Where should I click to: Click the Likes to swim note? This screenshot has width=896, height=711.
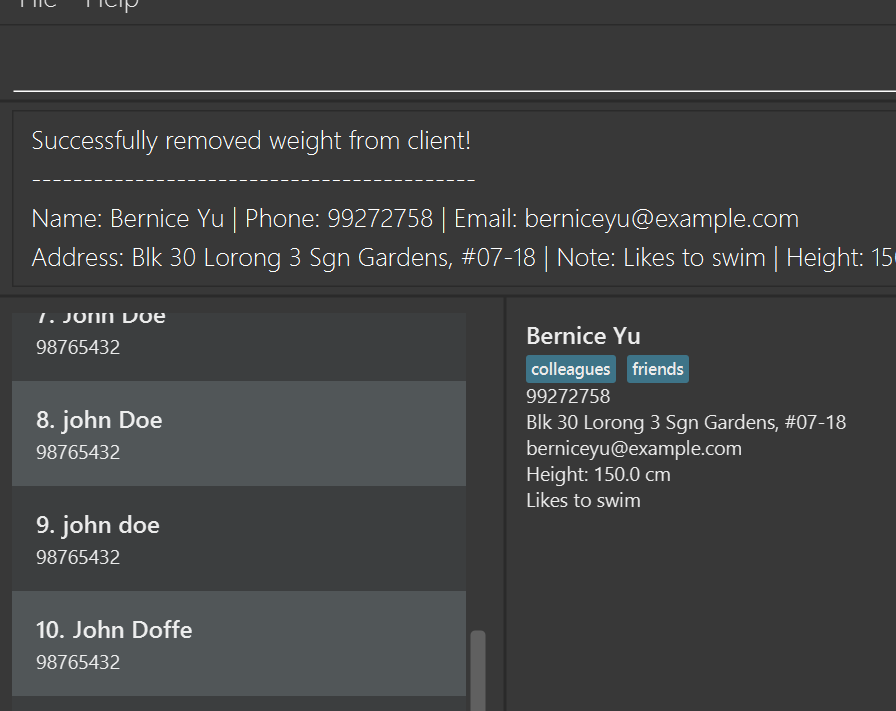tap(583, 500)
